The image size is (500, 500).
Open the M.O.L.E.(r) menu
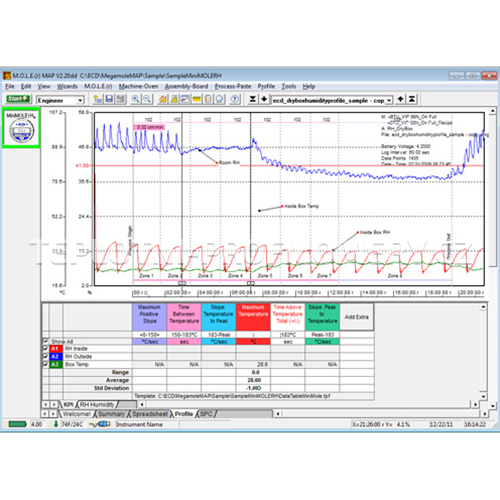[98, 86]
